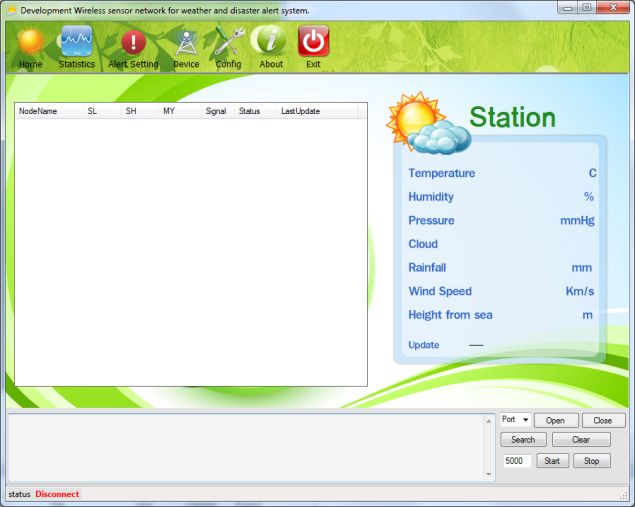Focus the 5000 interval input field
This screenshot has width=635, height=507.
tap(517, 461)
